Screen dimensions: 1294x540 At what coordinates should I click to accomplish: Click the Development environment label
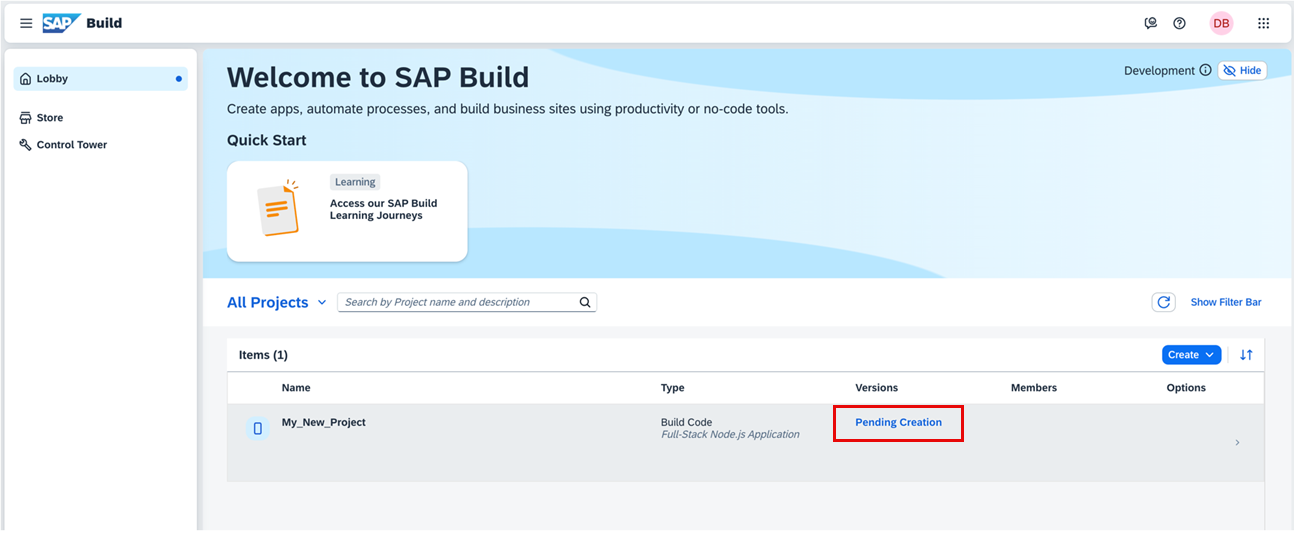tap(1159, 71)
